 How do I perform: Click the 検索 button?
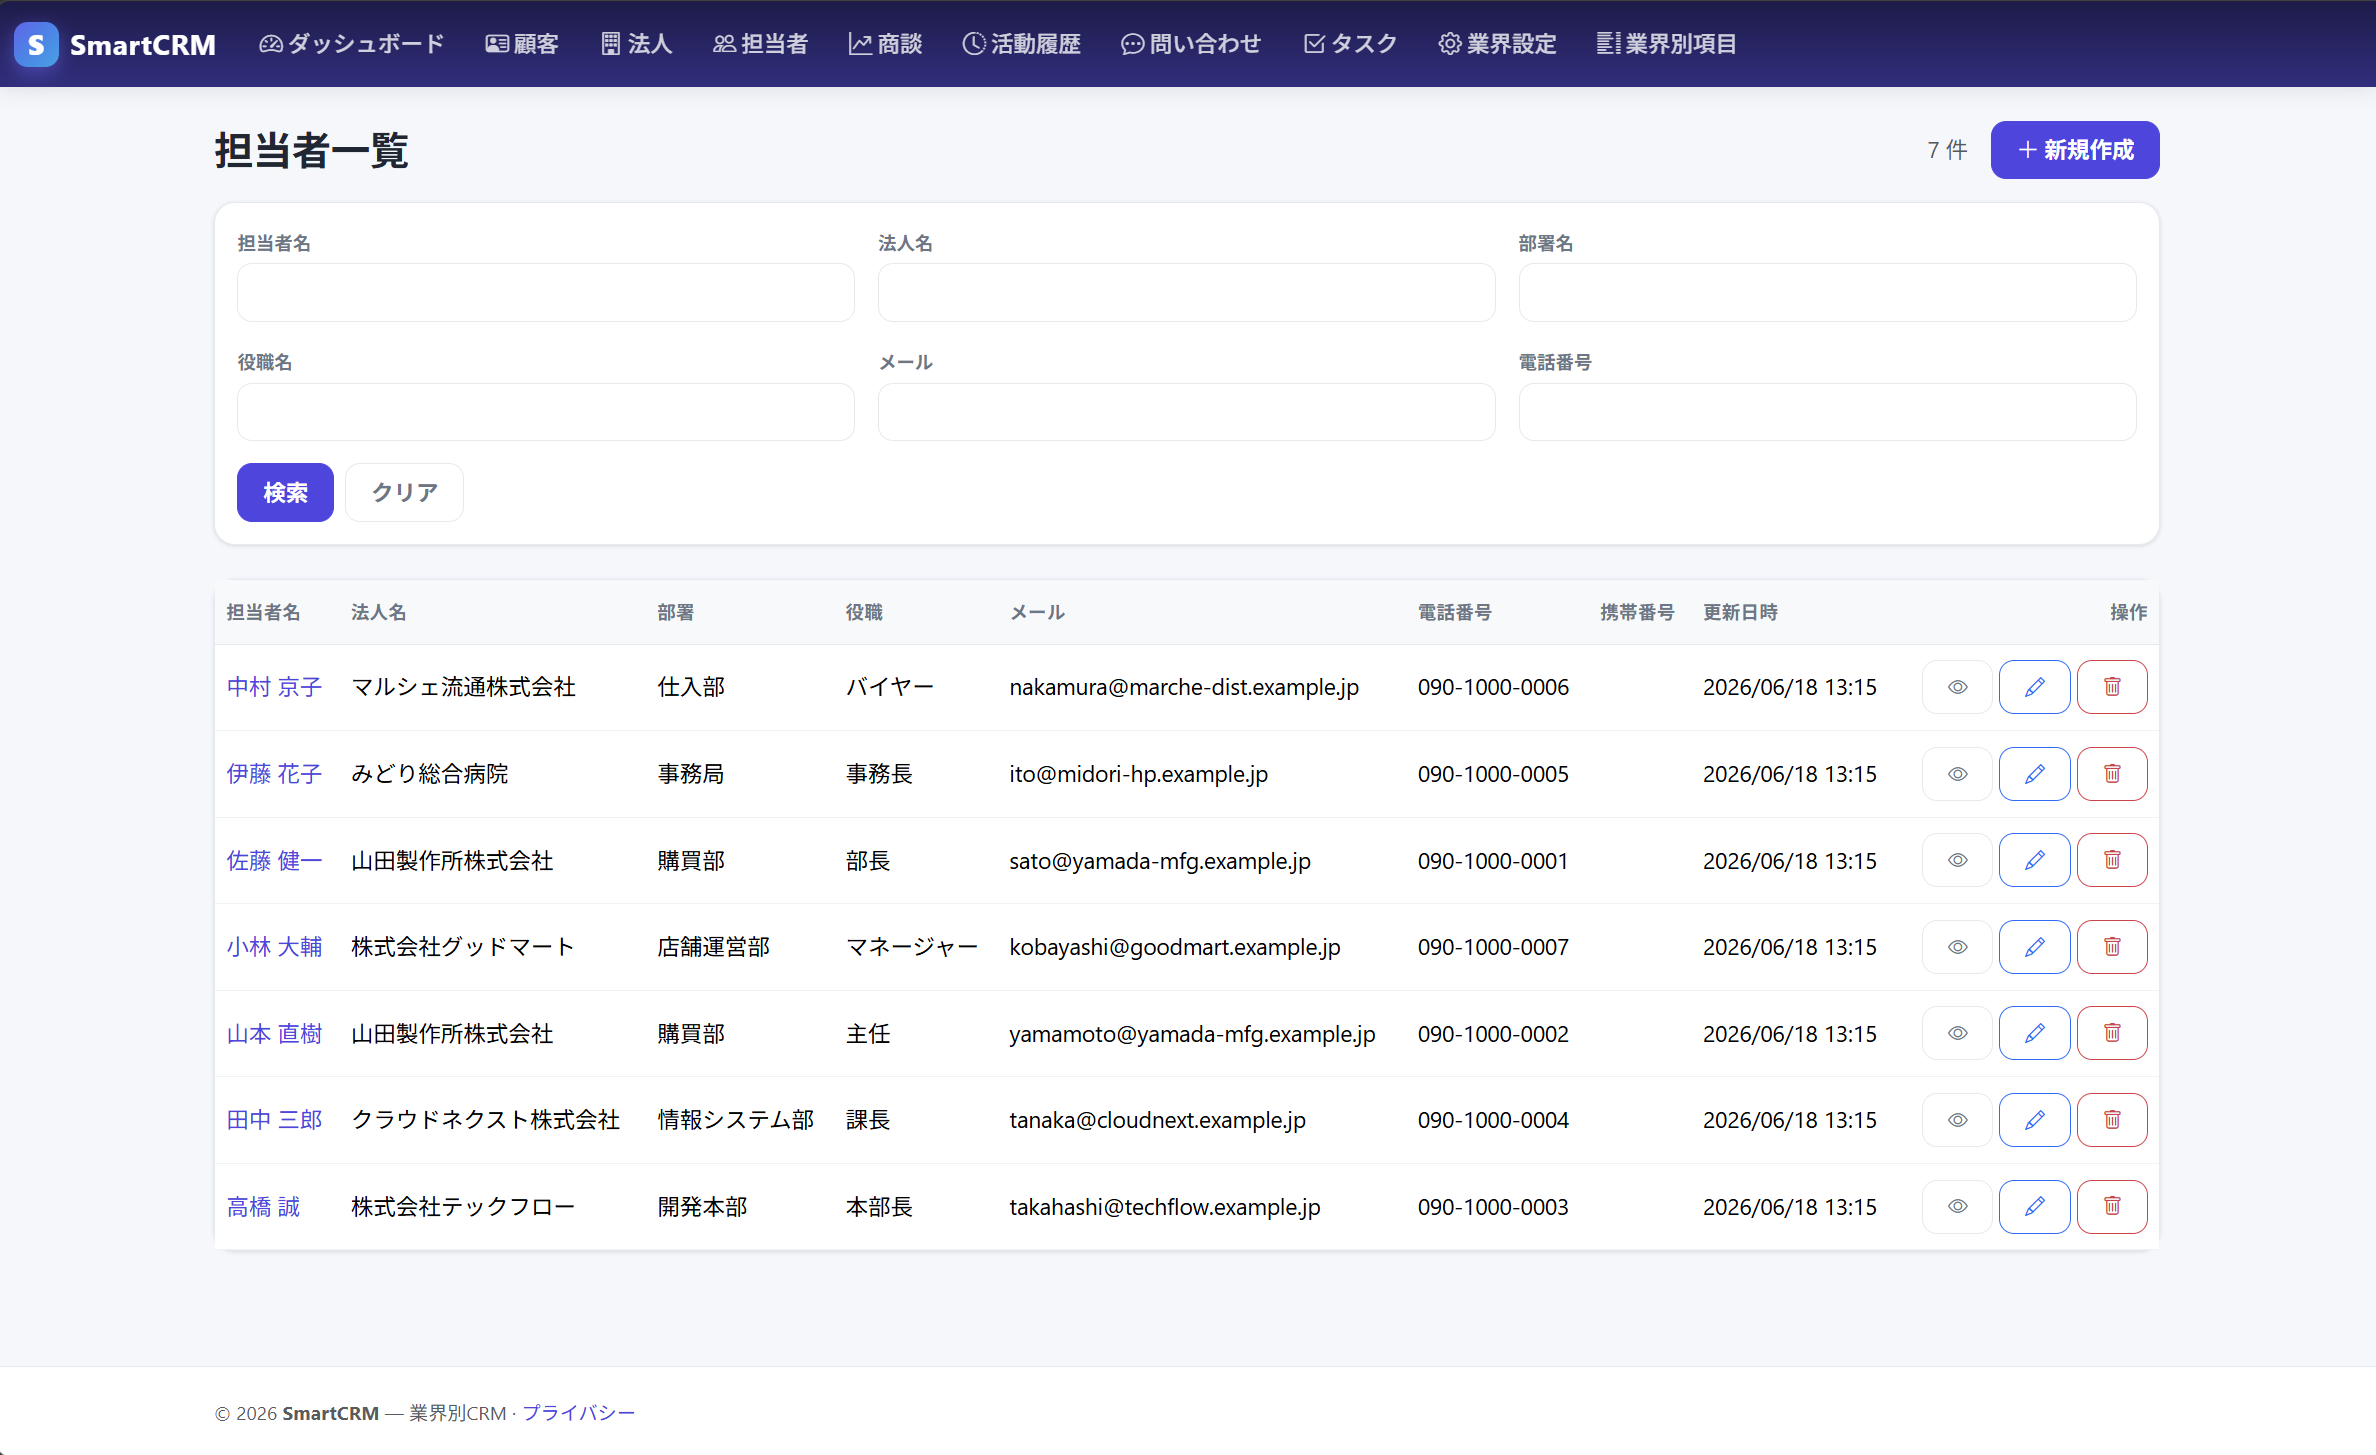[x=285, y=492]
